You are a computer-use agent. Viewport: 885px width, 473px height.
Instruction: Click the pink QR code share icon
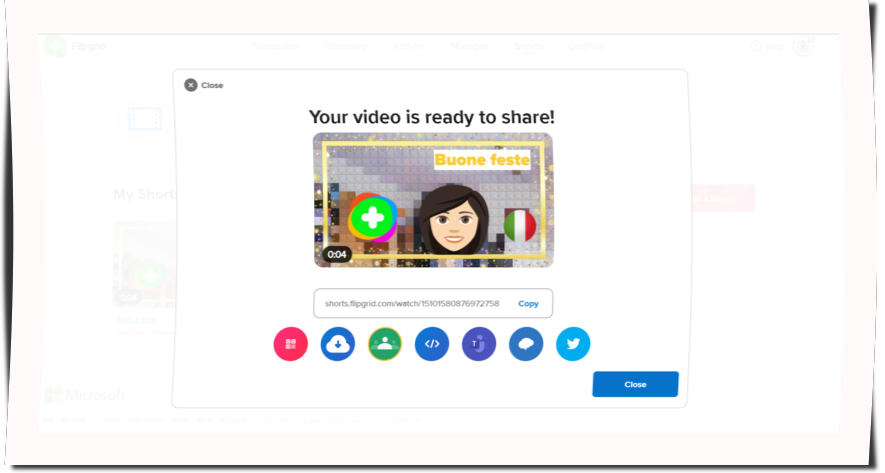(290, 344)
